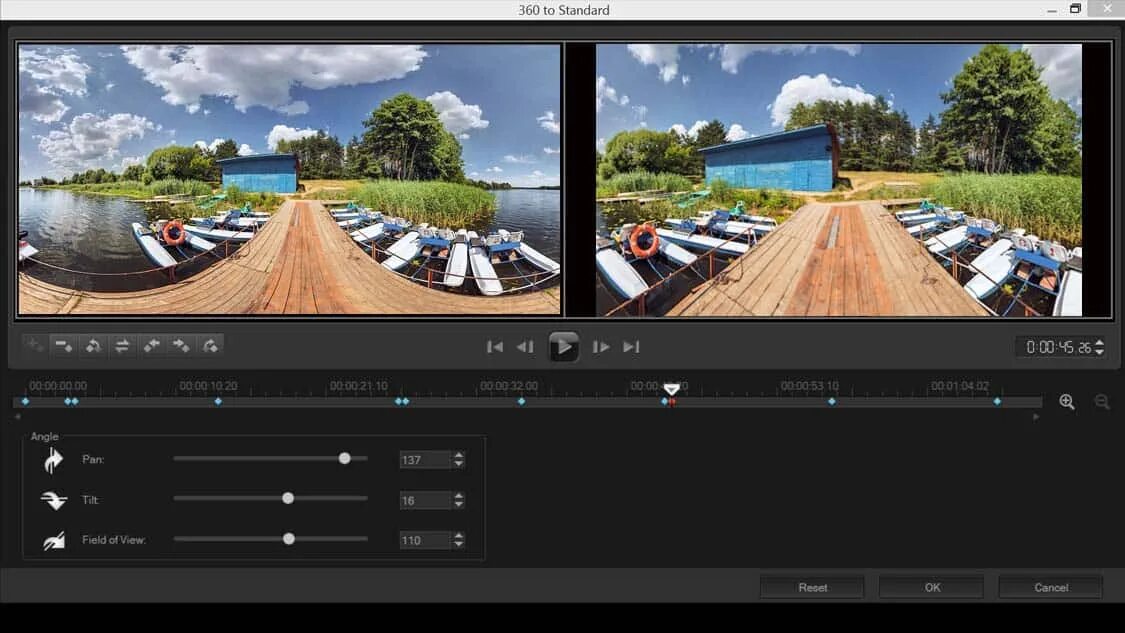Click the Tilt slider handle
The height and width of the screenshot is (633, 1125).
[x=288, y=498]
